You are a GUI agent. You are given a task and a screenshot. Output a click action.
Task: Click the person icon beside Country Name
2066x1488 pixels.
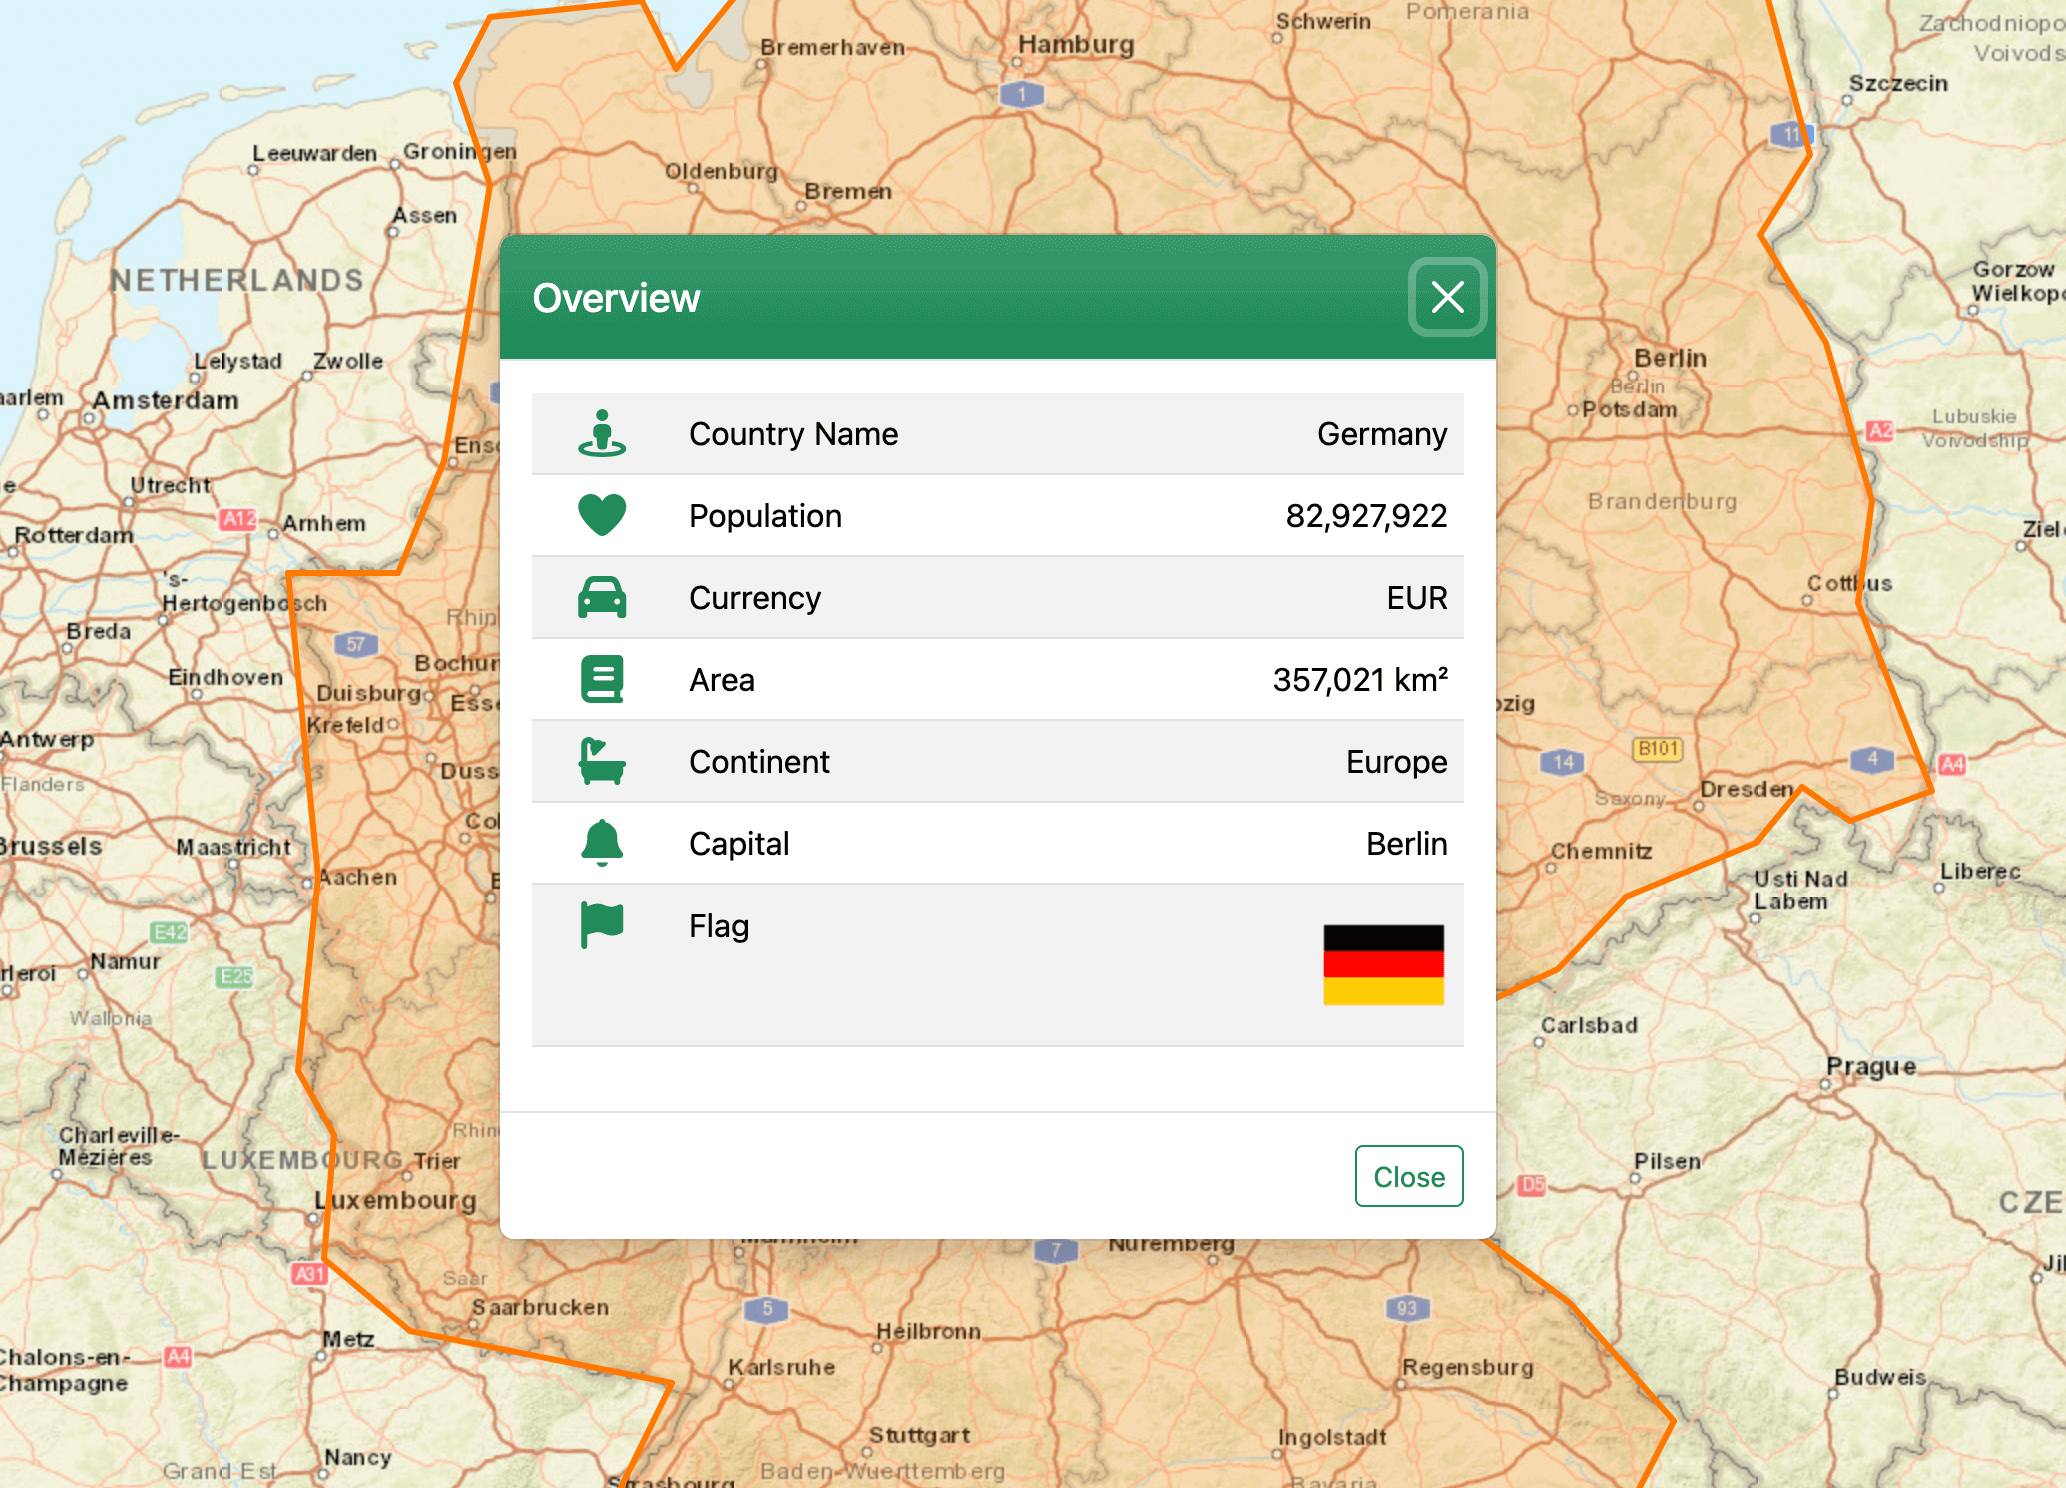pos(601,433)
